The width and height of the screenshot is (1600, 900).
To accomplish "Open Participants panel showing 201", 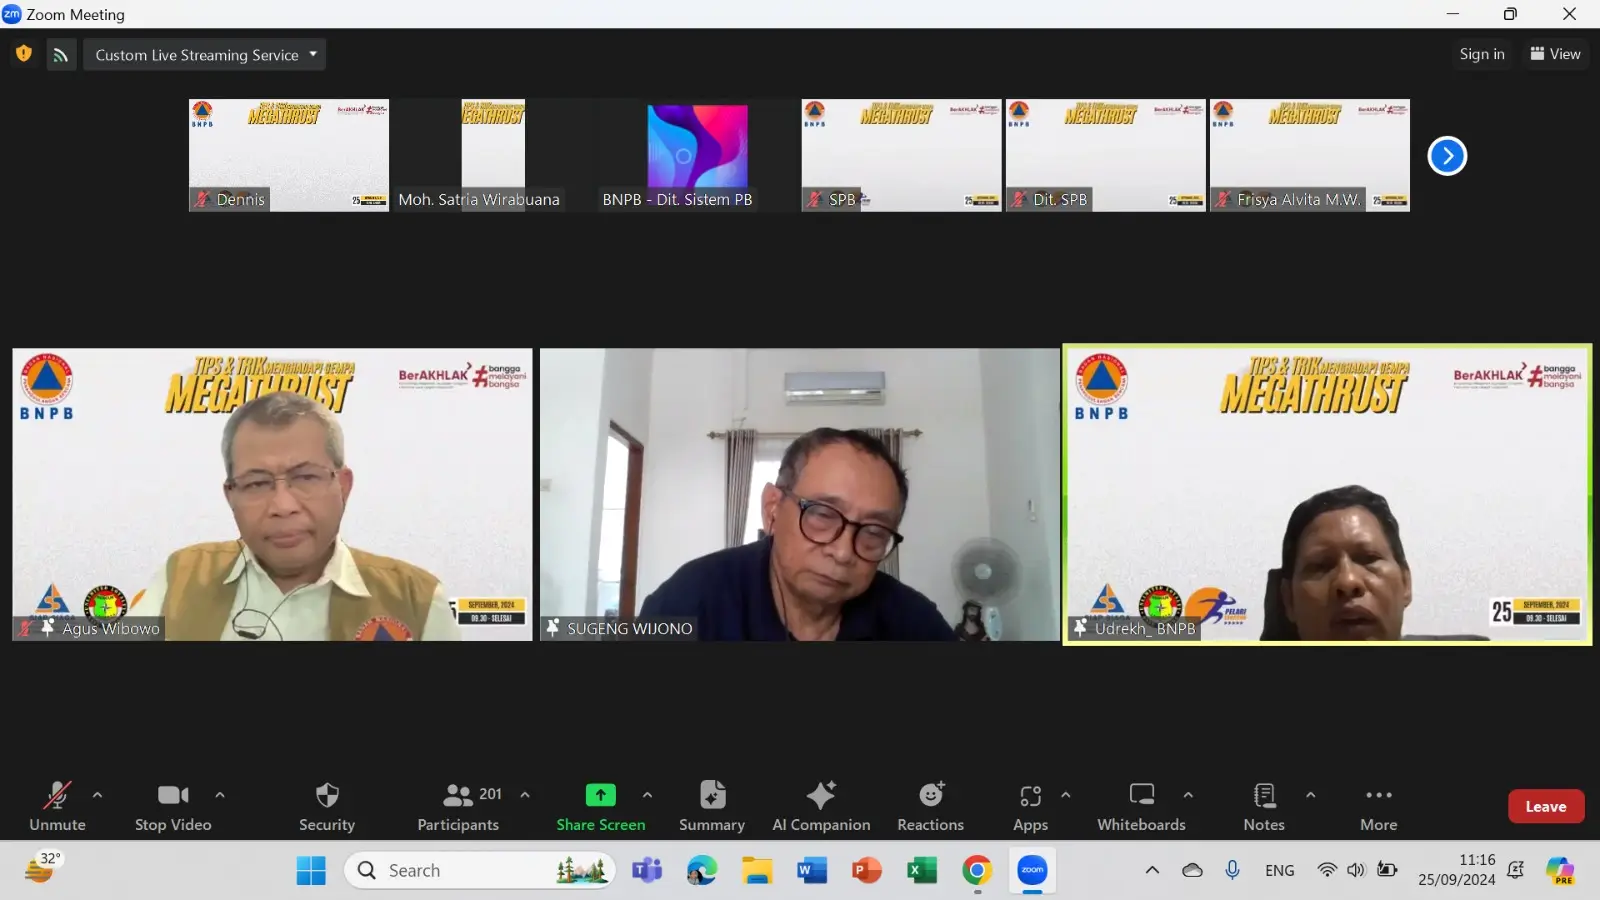I will (458, 806).
